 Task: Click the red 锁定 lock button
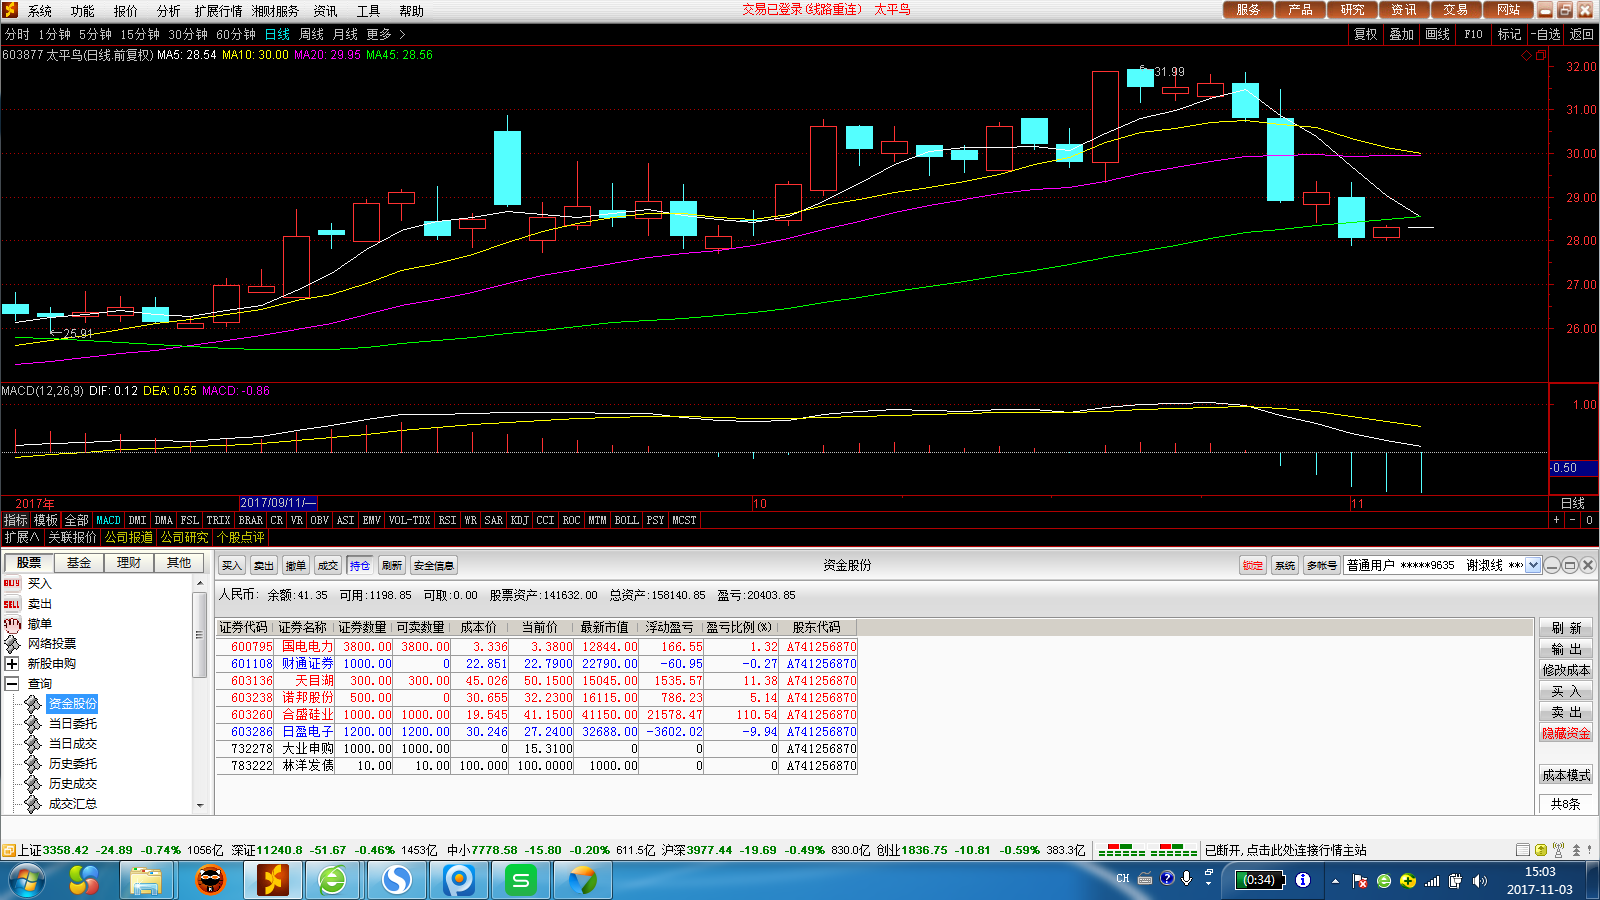tap(1253, 566)
